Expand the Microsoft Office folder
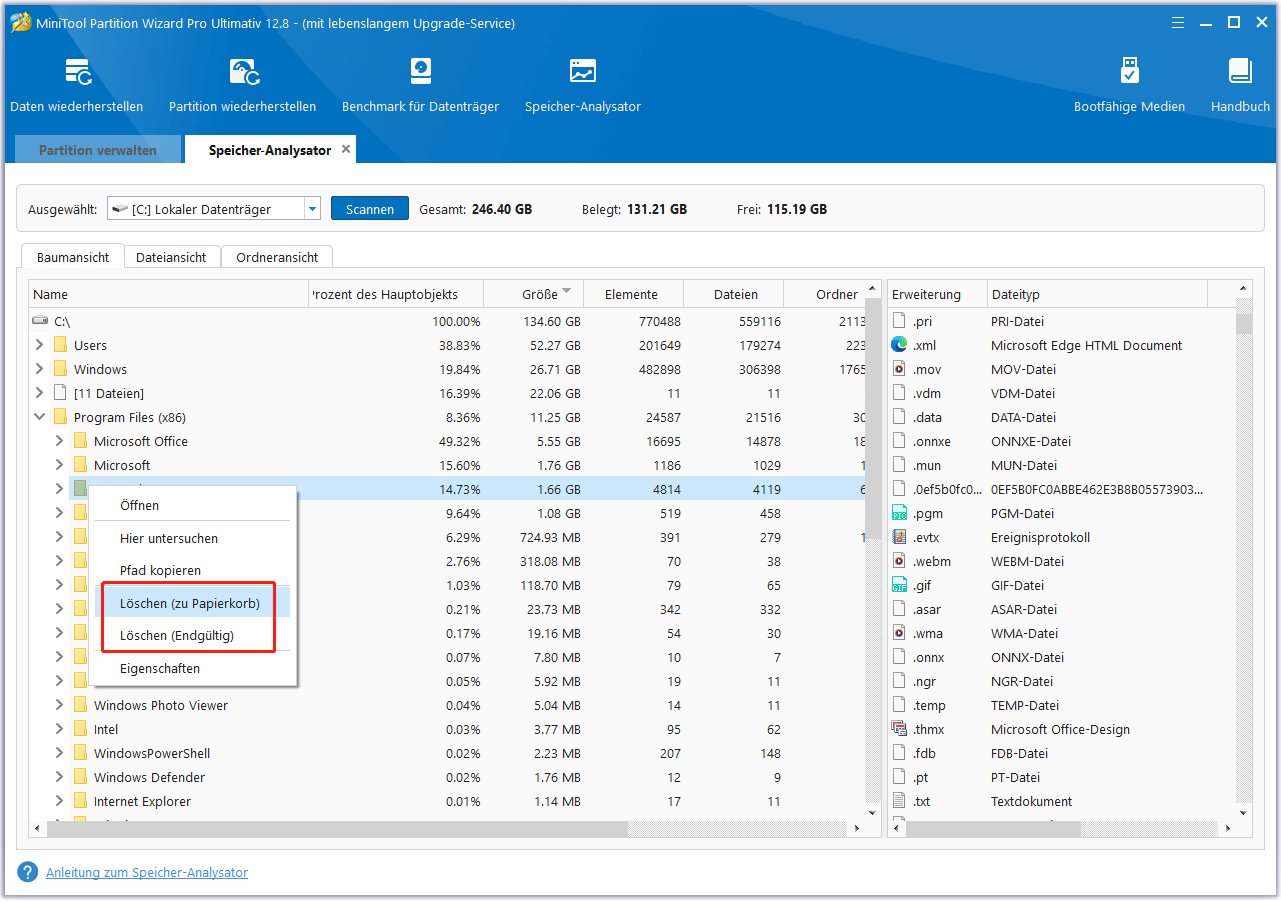 [x=59, y=441]
